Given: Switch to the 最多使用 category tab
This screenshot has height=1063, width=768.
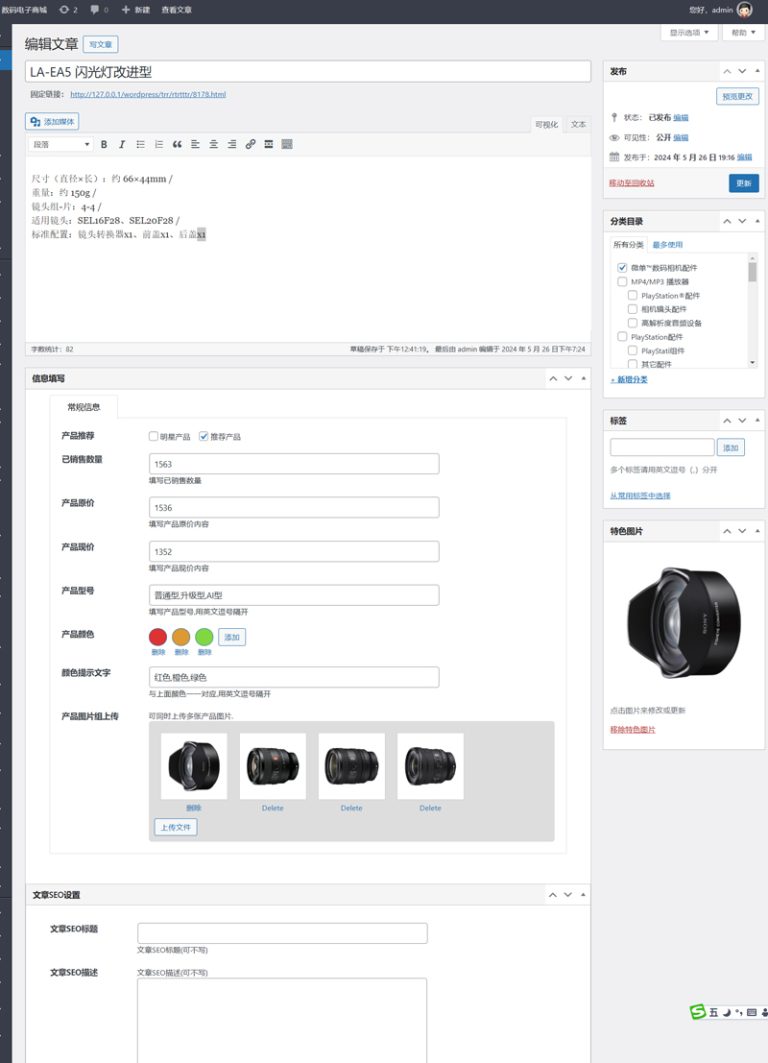Looking at the screenshot, I should pos(668,244).
